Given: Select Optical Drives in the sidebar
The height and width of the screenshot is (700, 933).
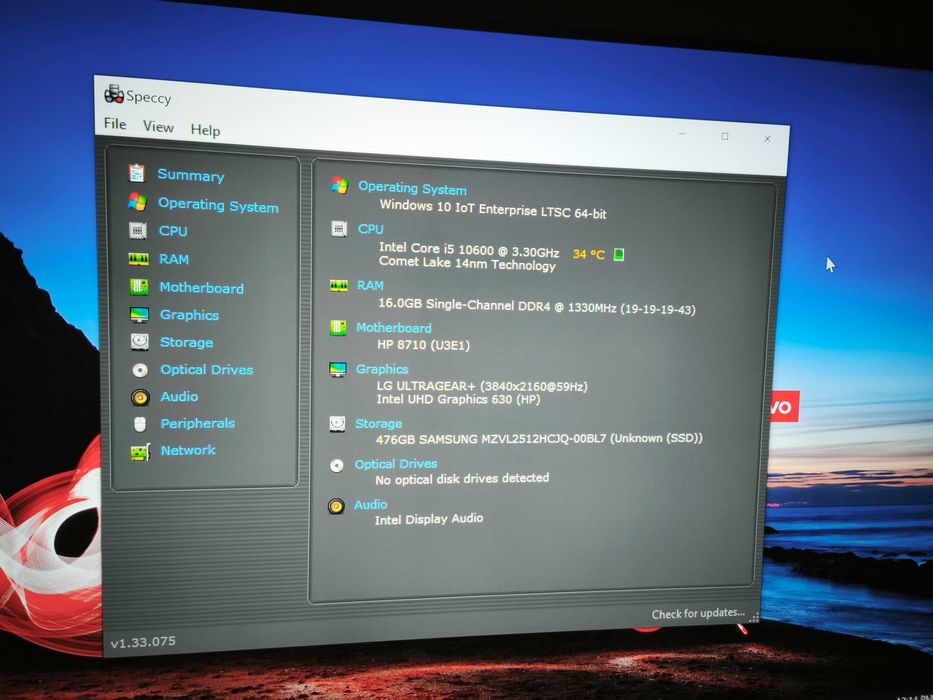Looking at the screenshot, I should coord(206,370).
